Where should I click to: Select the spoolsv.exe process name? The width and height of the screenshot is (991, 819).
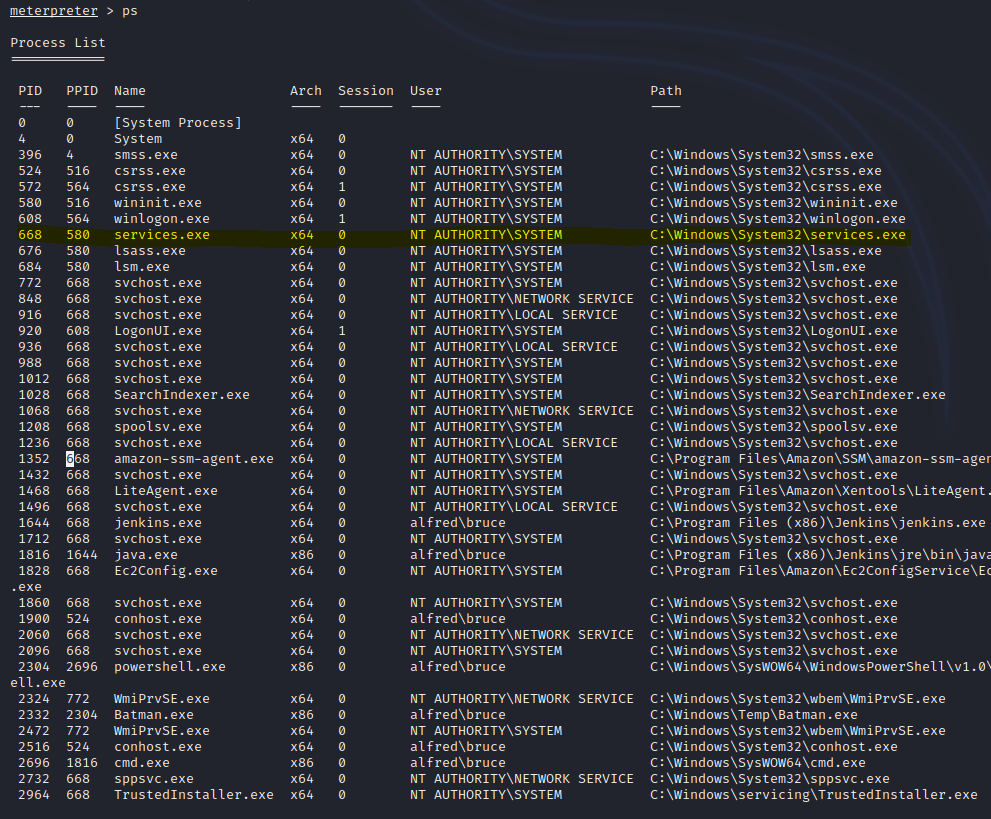(x=158, y=427)
